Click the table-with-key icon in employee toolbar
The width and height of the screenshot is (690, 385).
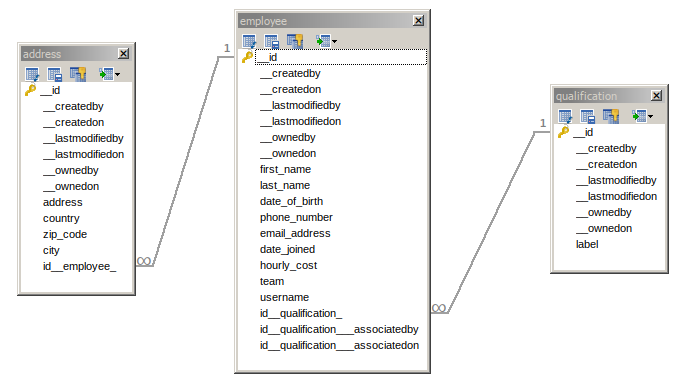(x=295, y=41)
